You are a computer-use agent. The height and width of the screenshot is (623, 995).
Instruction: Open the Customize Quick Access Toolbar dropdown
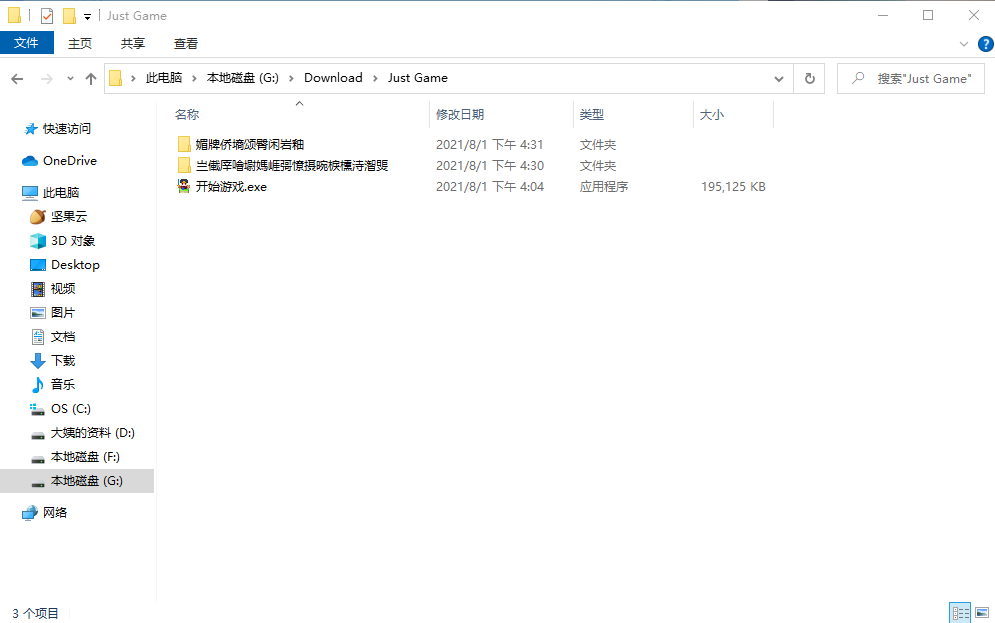[88, 16]
